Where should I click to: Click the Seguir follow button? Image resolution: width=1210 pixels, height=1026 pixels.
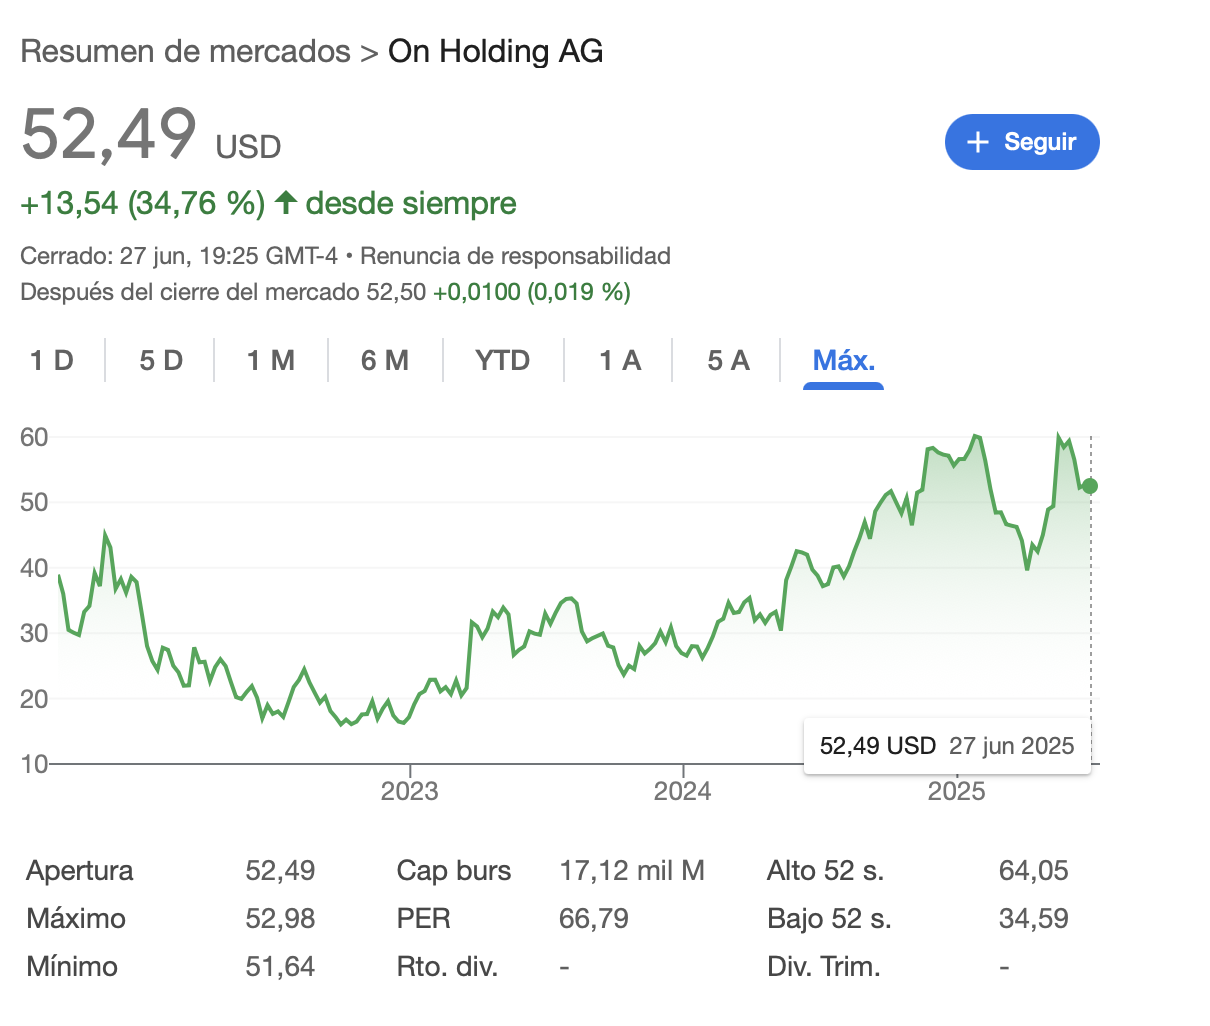(1022, 142)
